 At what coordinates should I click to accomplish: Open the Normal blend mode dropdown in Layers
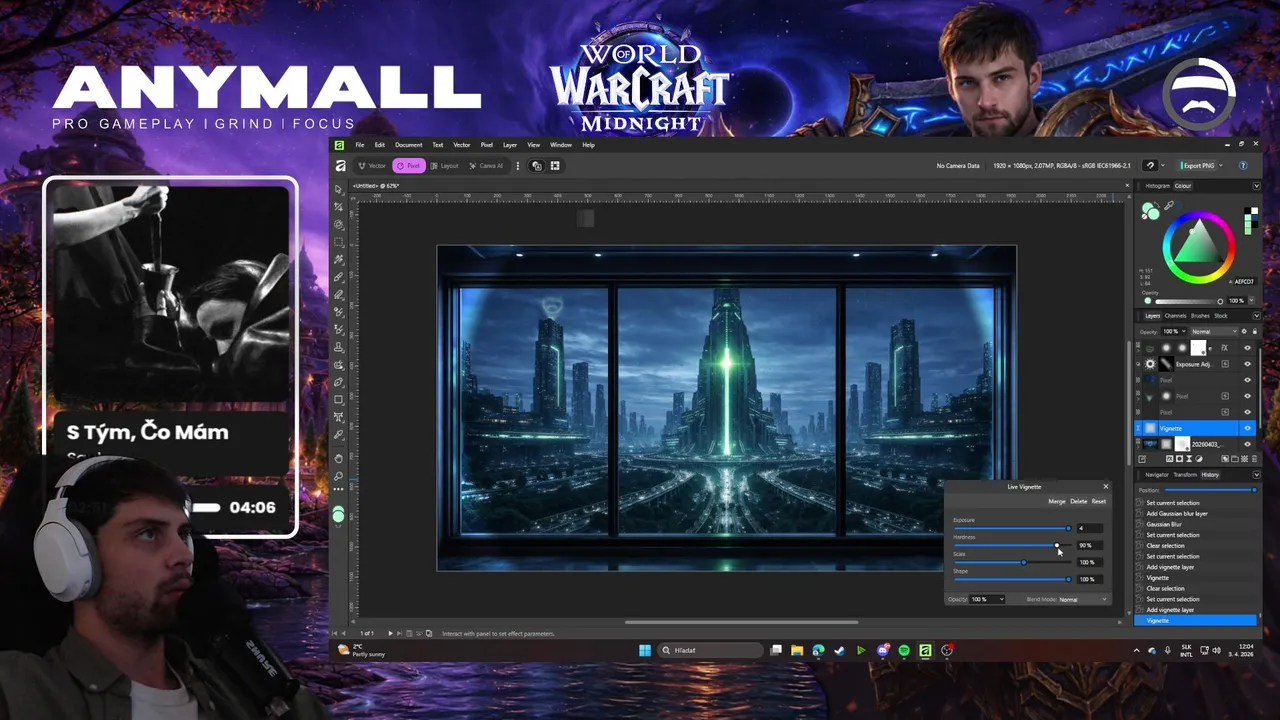[x=1214, y=331]
